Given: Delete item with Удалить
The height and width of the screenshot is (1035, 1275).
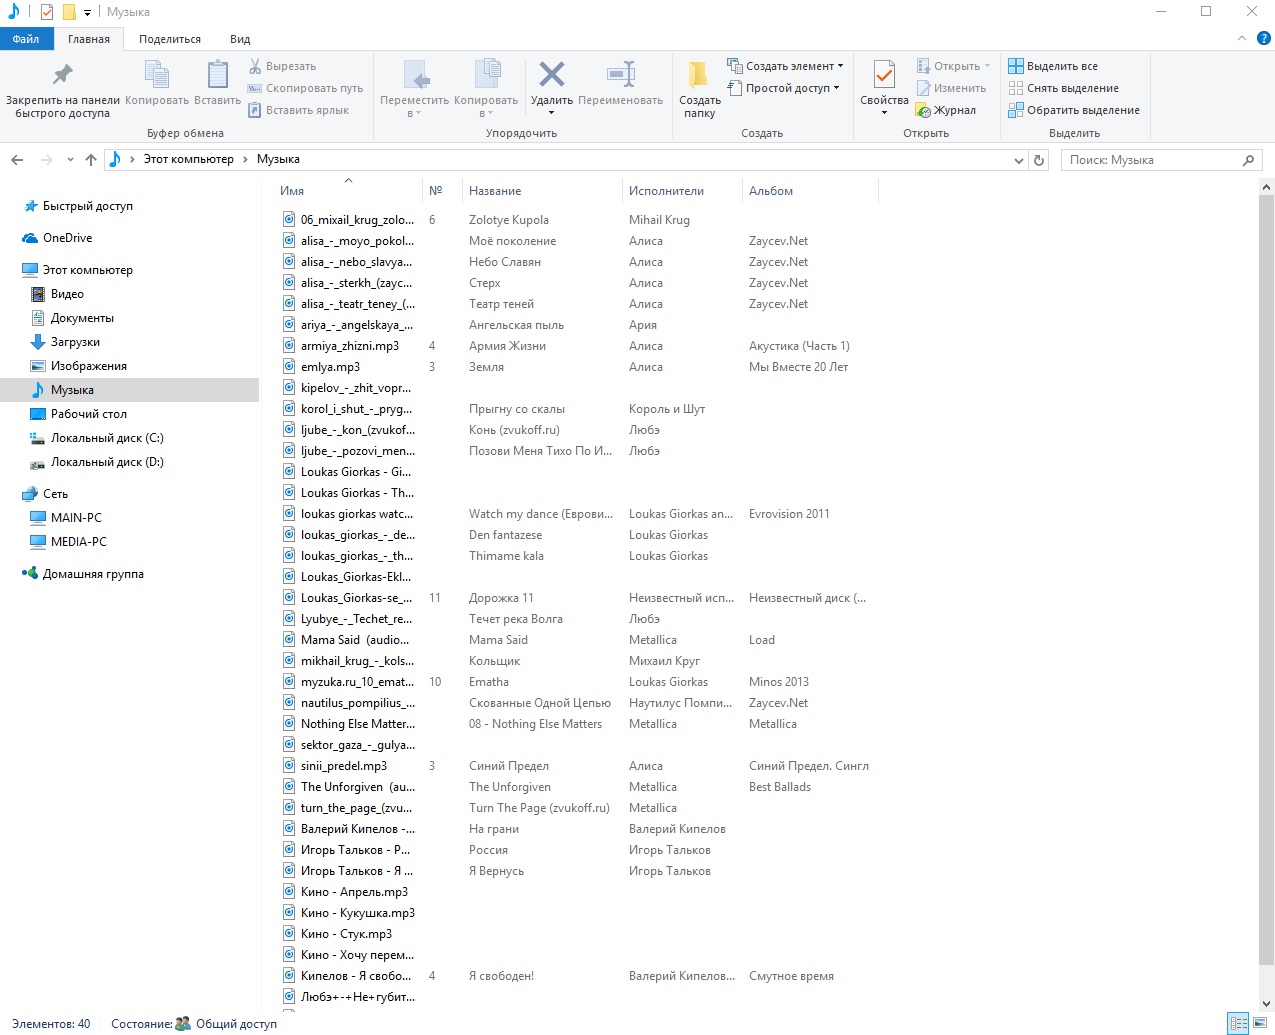Looking at the screenshot, I should coord(551,89).
